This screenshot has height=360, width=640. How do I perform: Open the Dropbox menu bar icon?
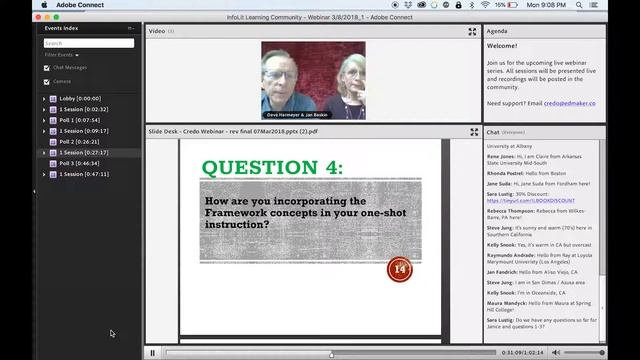click(408, 5)
